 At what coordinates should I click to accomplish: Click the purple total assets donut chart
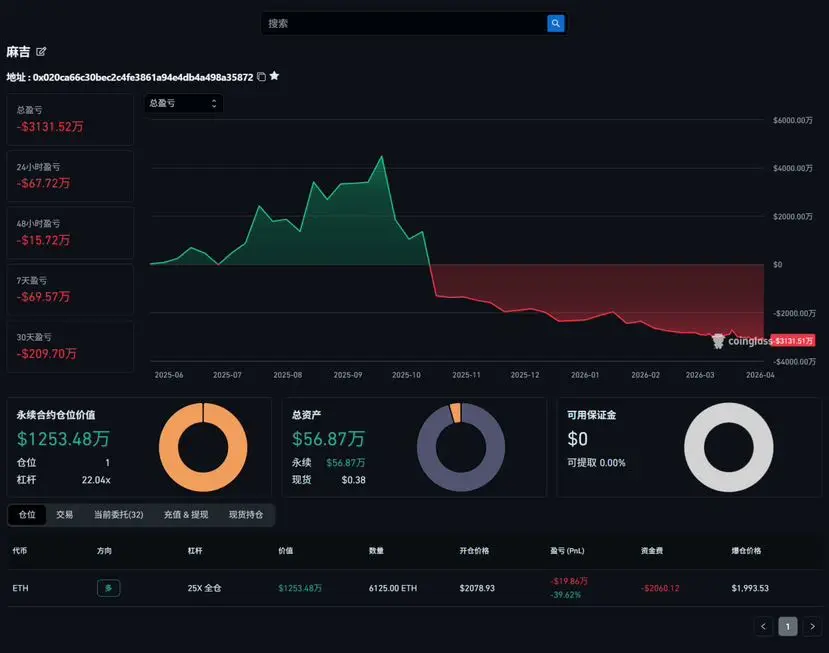click(x=461, y=447)
